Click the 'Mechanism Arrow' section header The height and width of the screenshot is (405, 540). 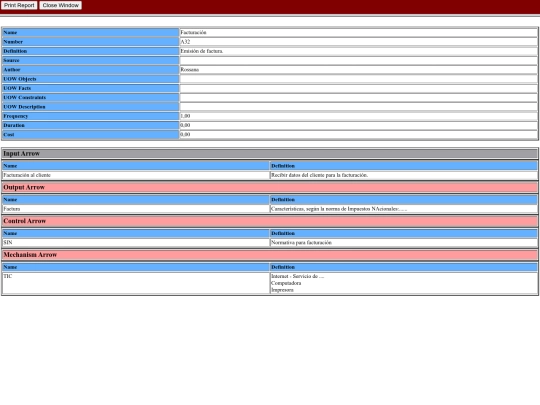[x=270, y=255]
